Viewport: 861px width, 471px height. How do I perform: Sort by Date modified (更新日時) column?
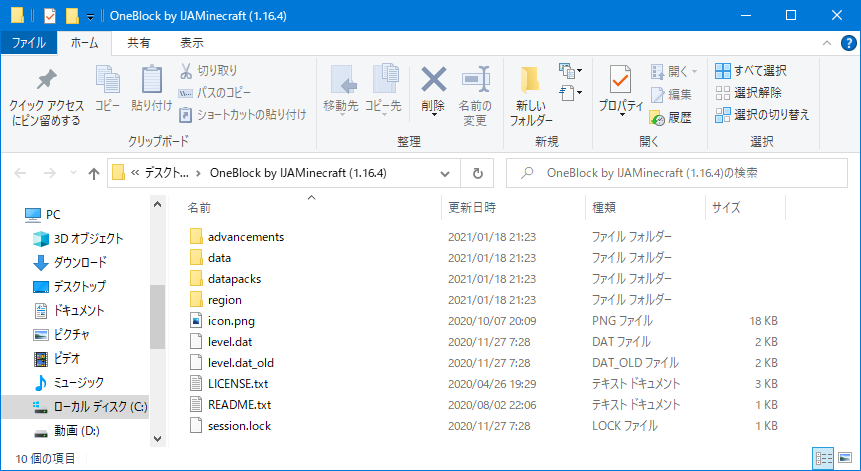[x=513, y=208]
